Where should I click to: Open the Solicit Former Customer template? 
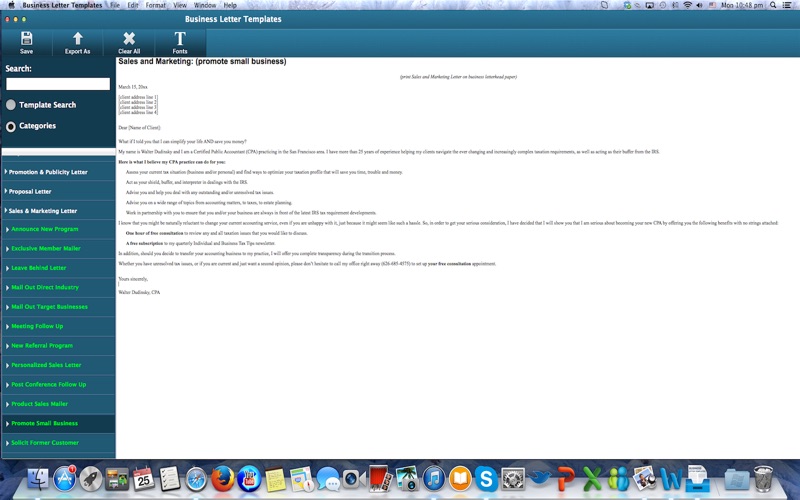pyautogui.click(x=58, y=443)
